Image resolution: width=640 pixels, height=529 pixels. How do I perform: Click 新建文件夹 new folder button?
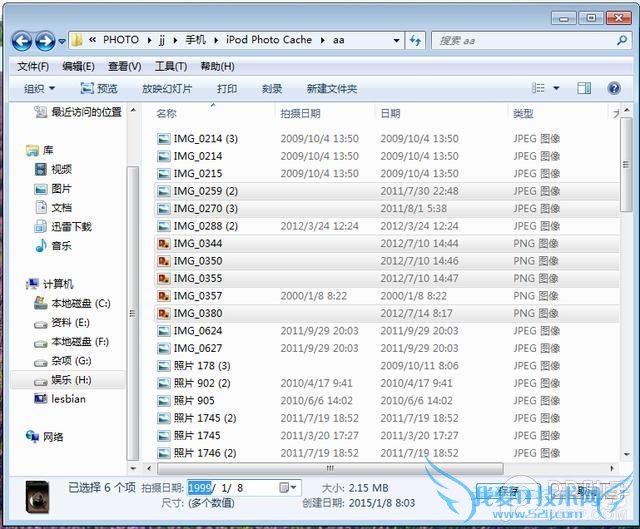click(x=332, y=88)
